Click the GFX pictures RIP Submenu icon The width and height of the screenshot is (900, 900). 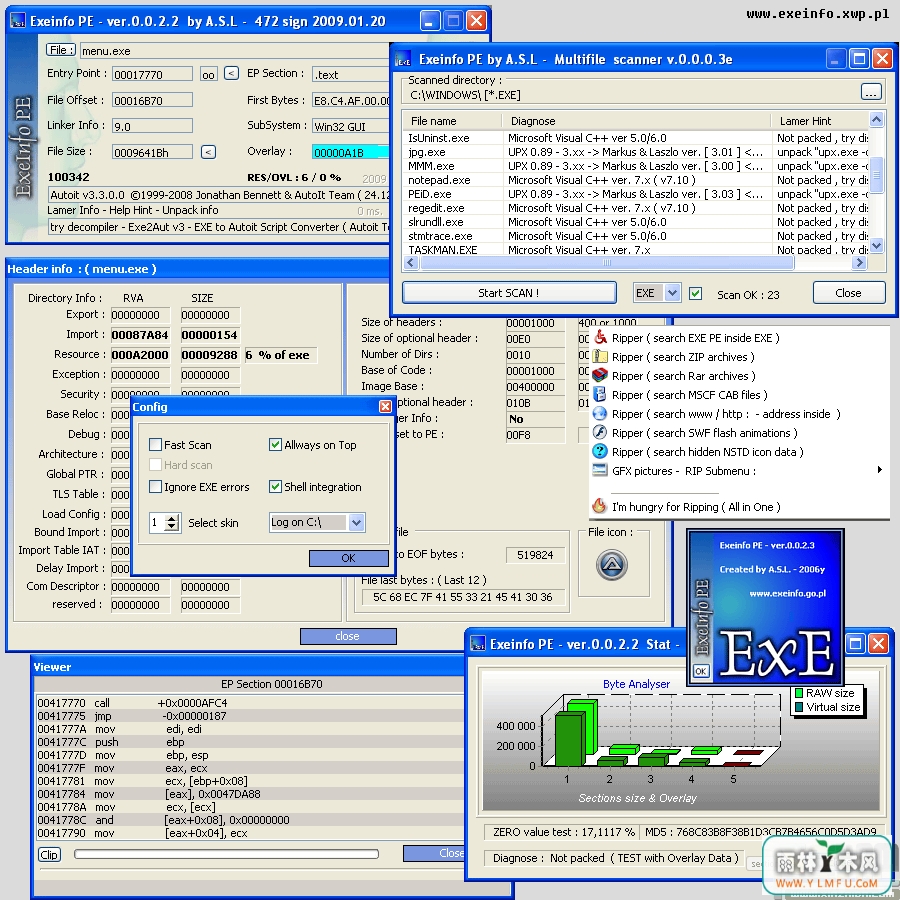click(x=600, y=470)
